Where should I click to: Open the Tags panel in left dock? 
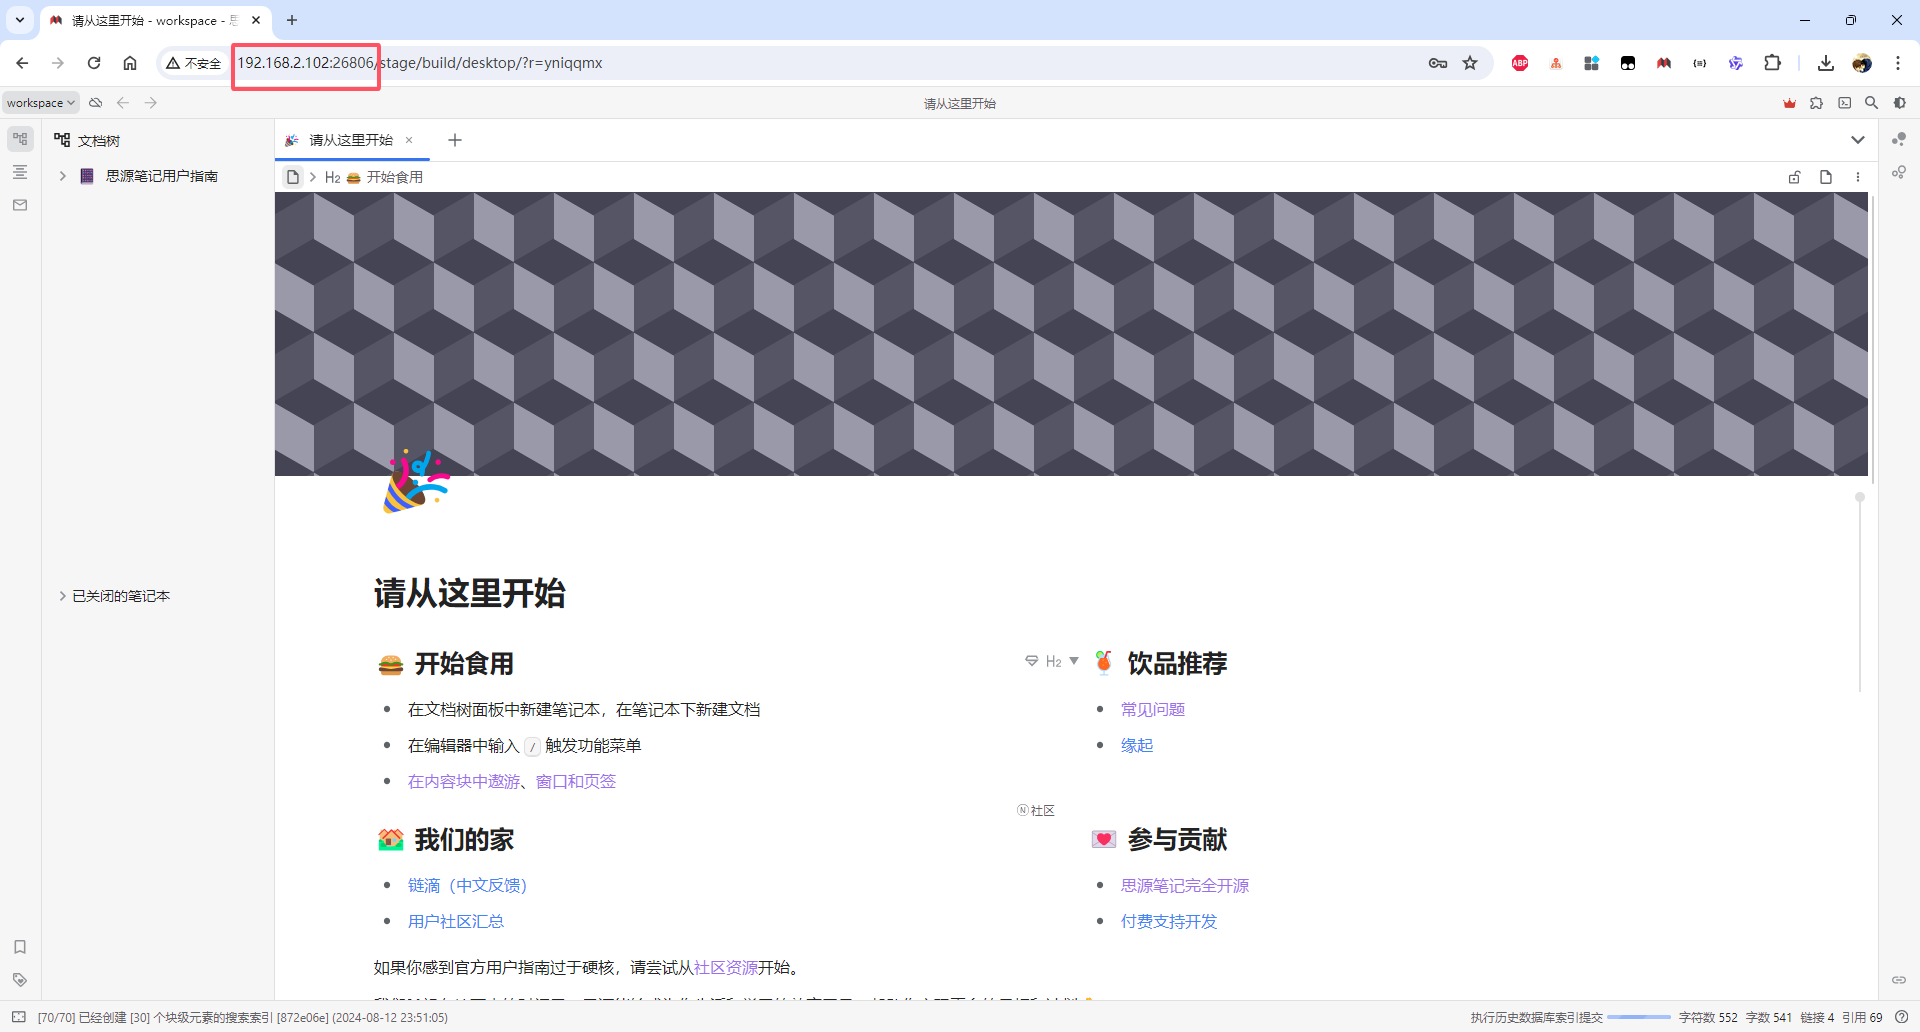pyautogui.click(x=20, y=979)
